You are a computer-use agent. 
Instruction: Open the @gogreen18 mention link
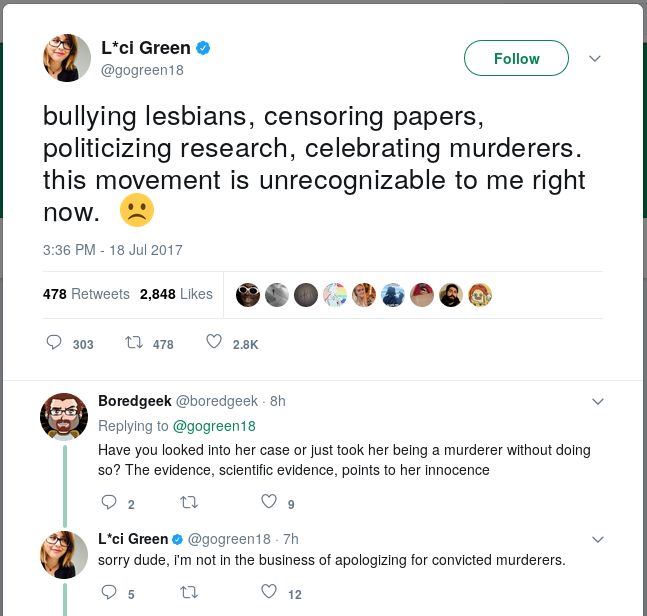214,426
